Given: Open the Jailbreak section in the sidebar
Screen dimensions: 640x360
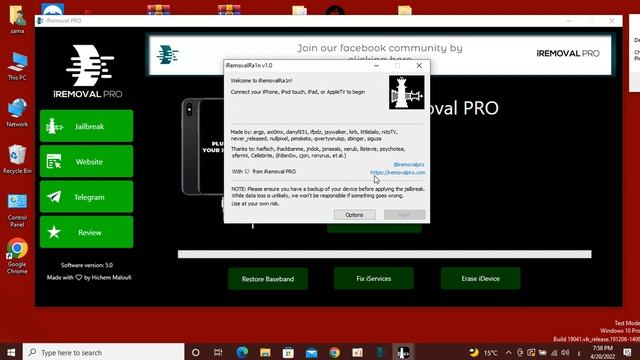Looking at the screenshot, I should (x=87, y=126).
